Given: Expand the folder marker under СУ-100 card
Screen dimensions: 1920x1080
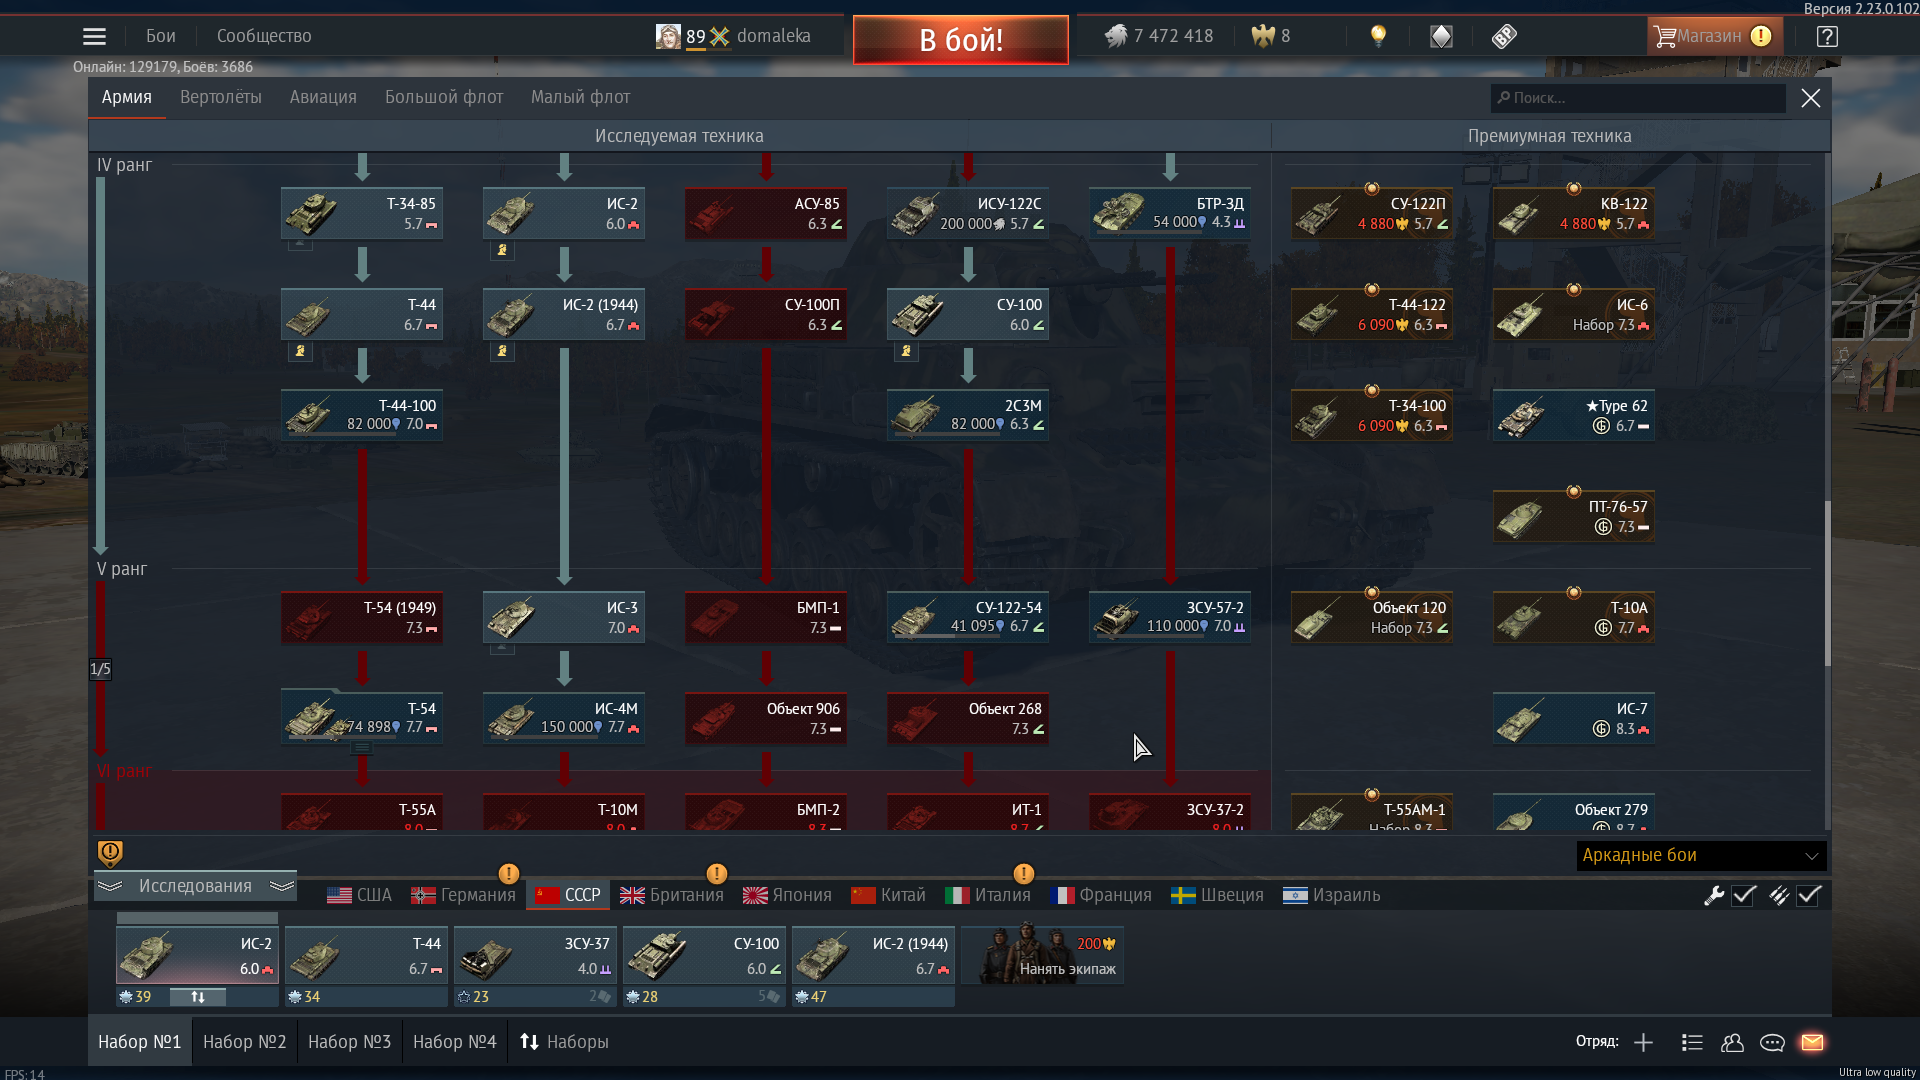Looking at the screenshot, I should (x=906, y=351).
